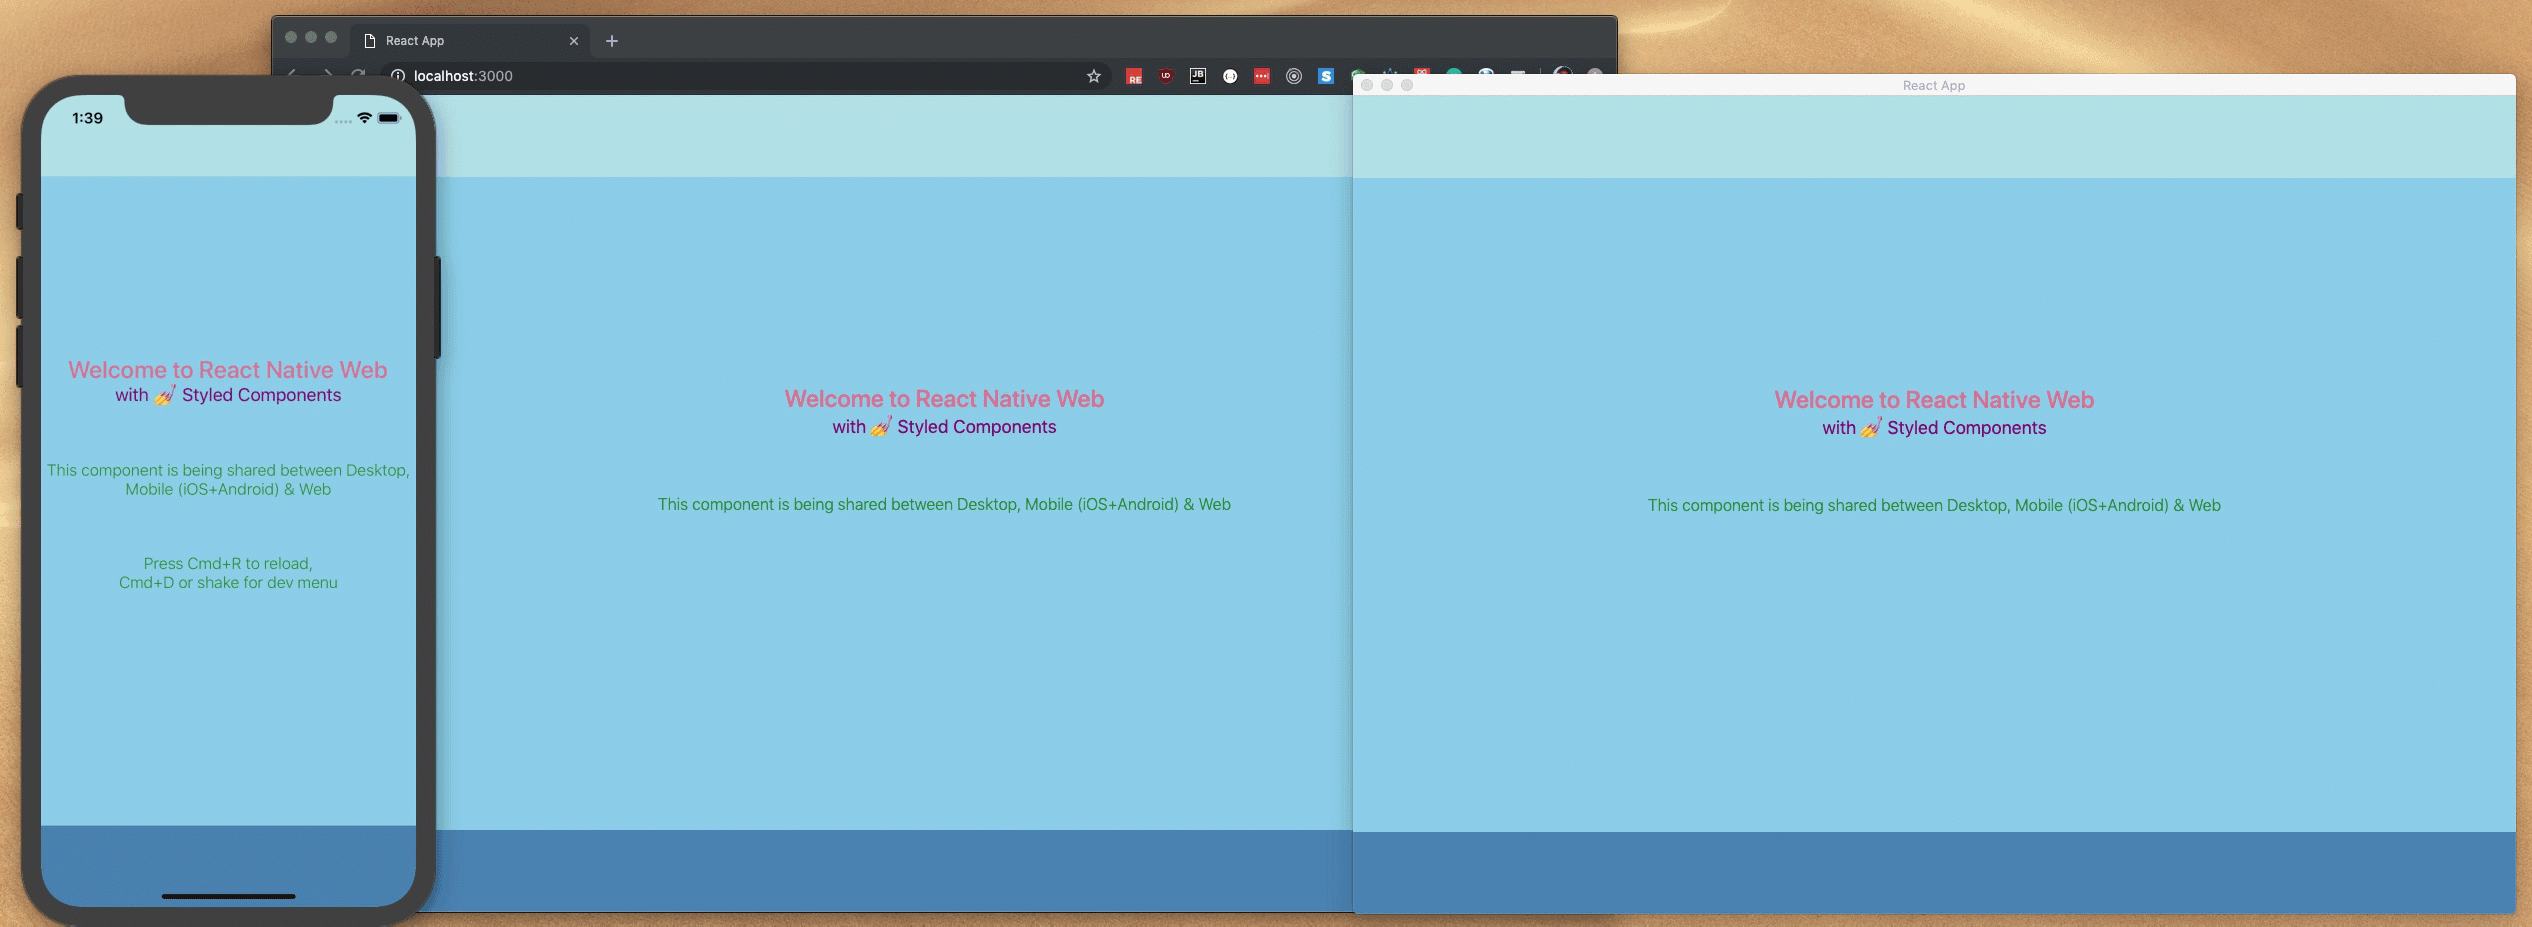This screenshot has height=927, width=2532.
Task: Tap the home indicator bar on the simulator
Action: 228,896
